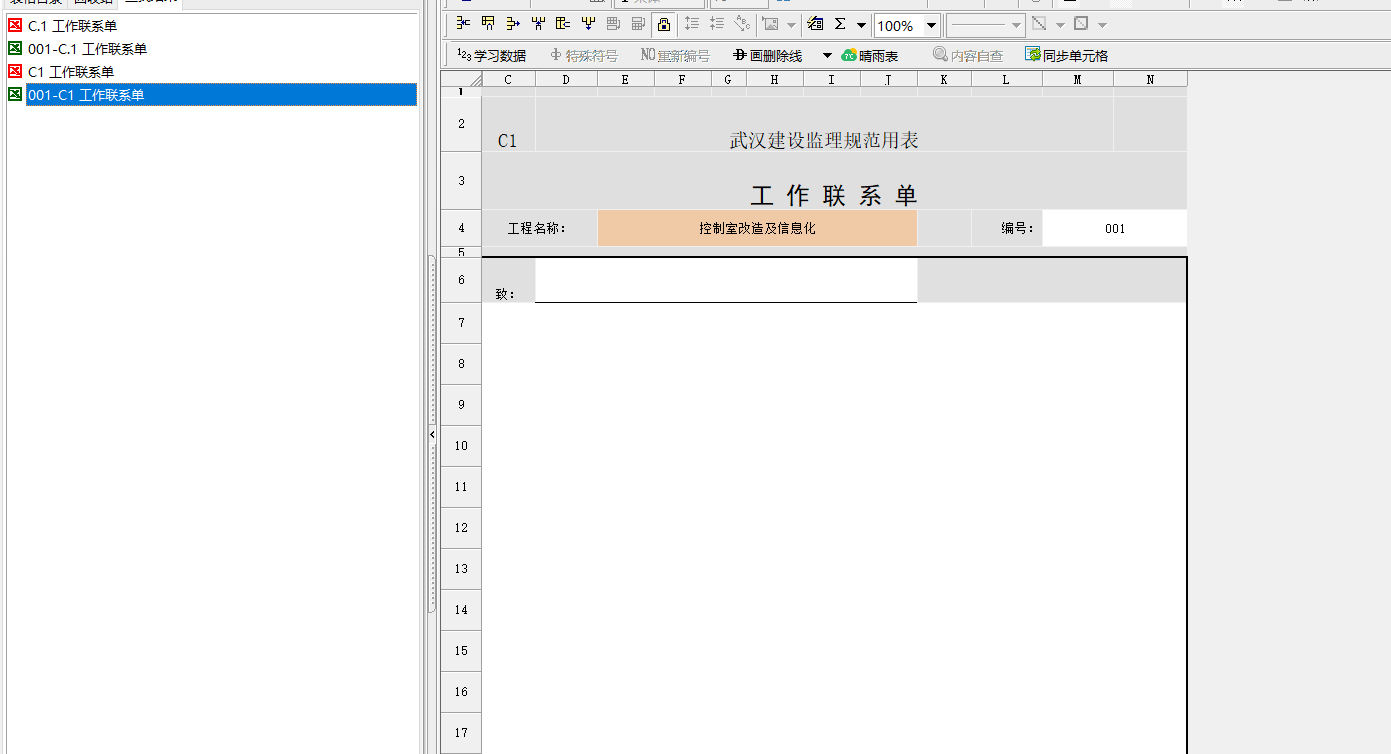The height and width of the screenshot is (754, 1391).
Task: Click the green icon beside 001-C1 工作联系单
Action: click(x=14, y=95)
